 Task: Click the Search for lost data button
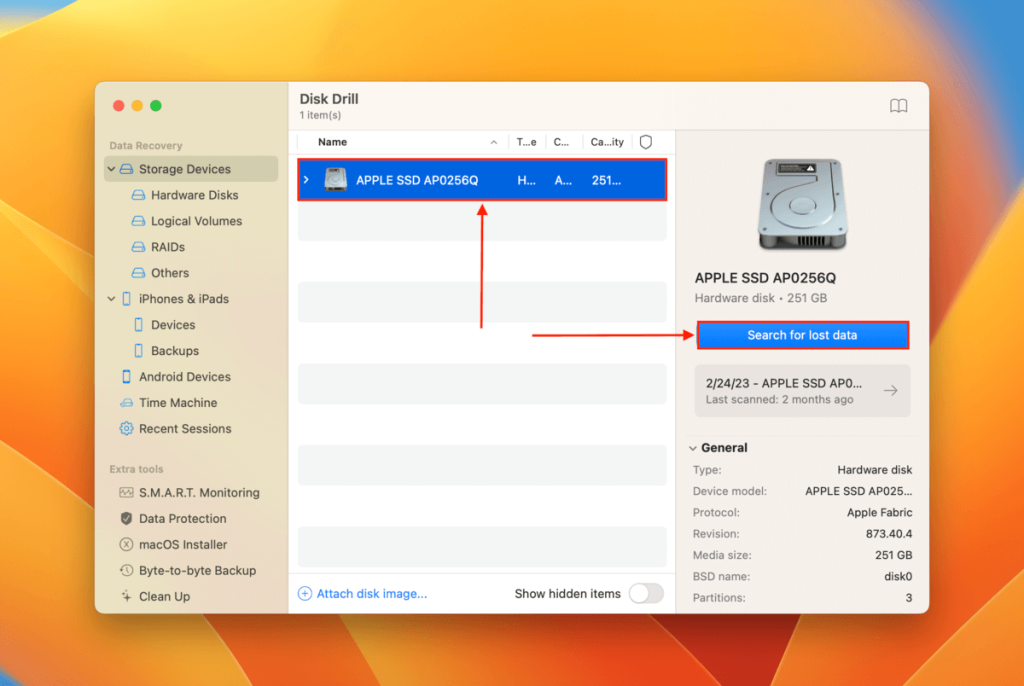[x=802, y=335]
